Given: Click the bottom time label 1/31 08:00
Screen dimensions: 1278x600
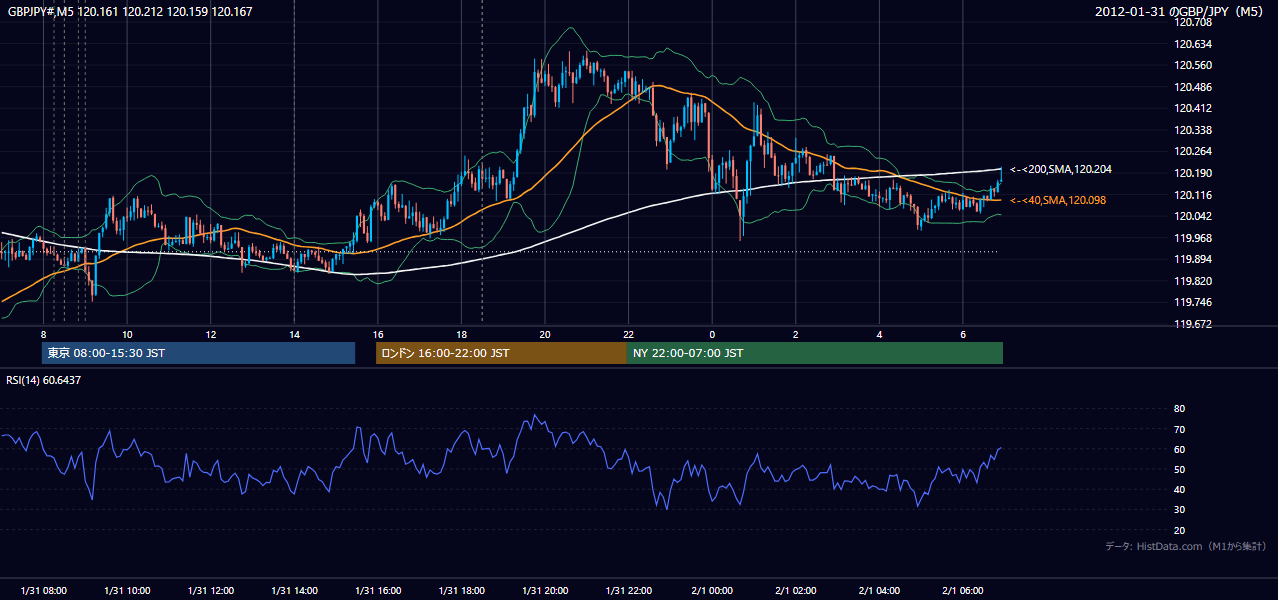Looking at the screenshot, I should click(43, 591).
